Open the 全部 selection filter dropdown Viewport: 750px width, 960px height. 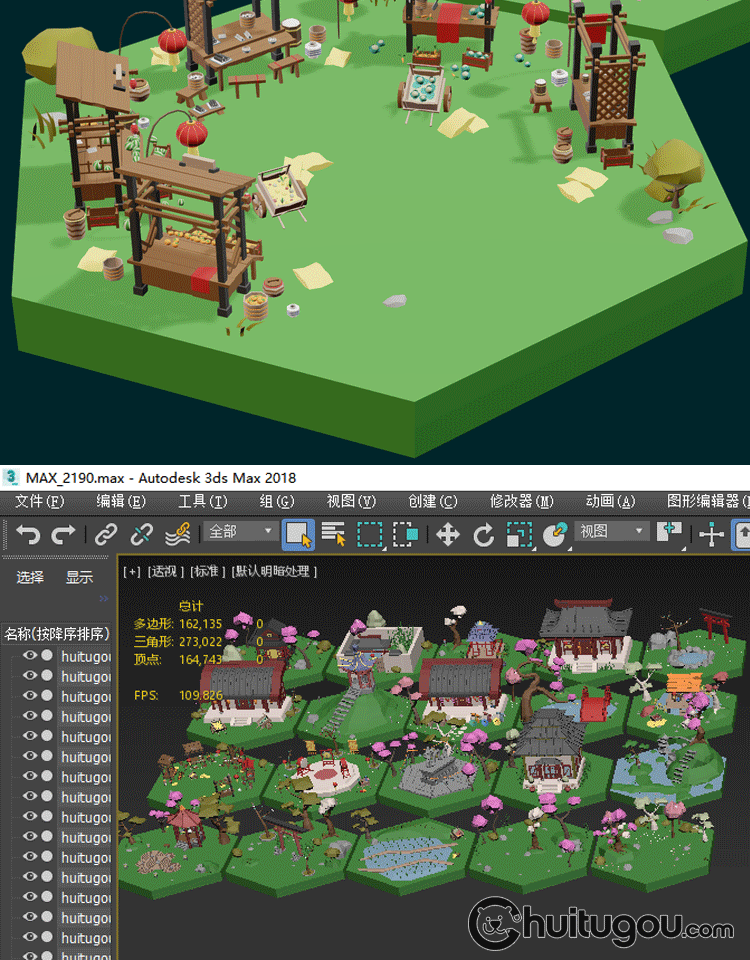pyautogui.click(x=241, y=532)
